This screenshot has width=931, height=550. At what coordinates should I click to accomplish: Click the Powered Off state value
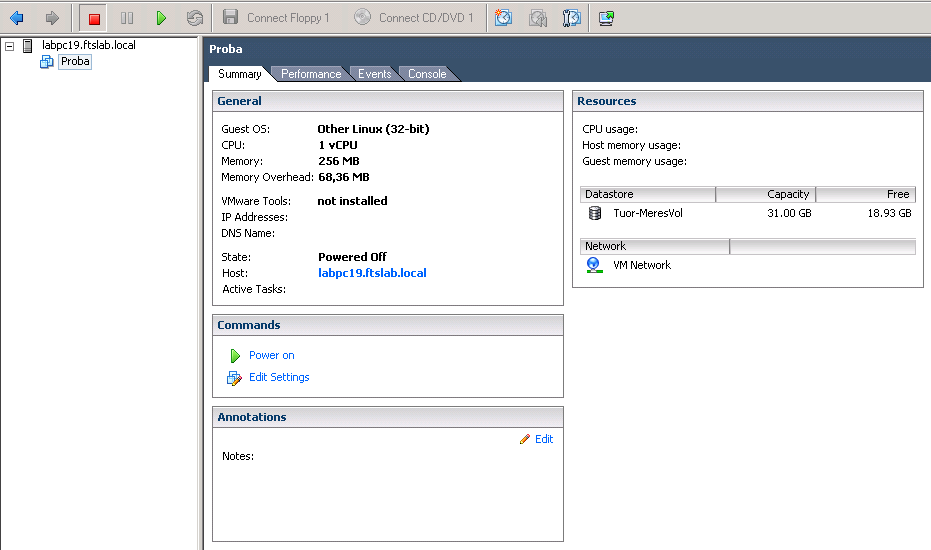(352, 257)
